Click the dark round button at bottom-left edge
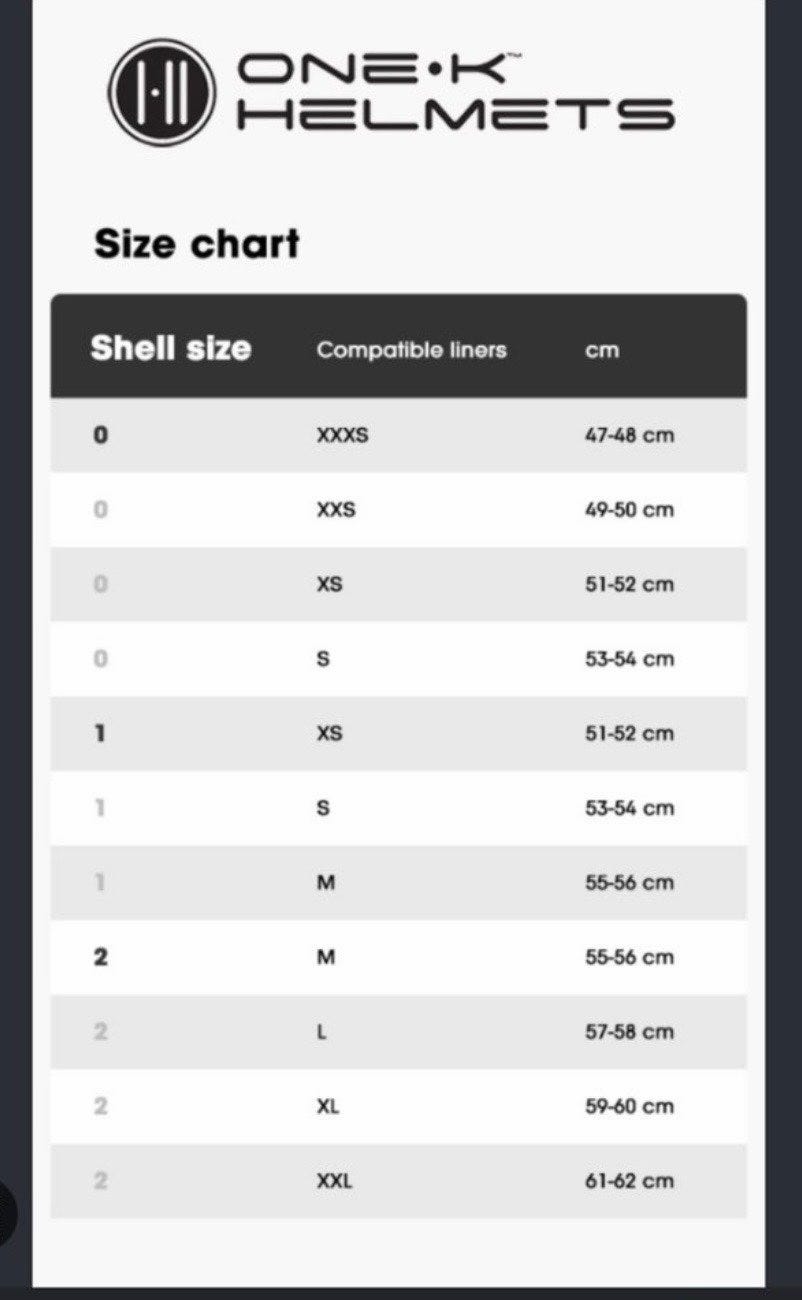Viewport: 802px width, 1300px height. [x=7, y=1212]
